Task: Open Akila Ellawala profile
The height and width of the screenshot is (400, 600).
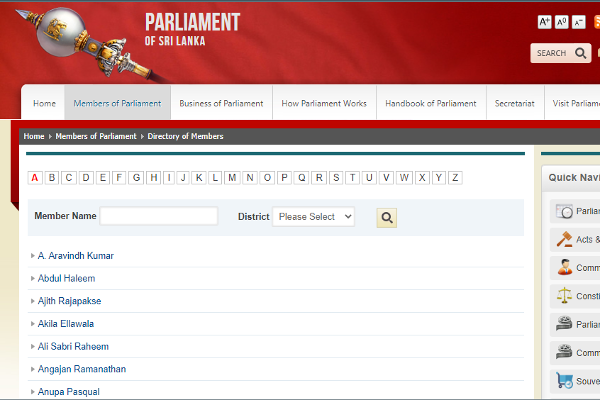Action: (65, 323)
